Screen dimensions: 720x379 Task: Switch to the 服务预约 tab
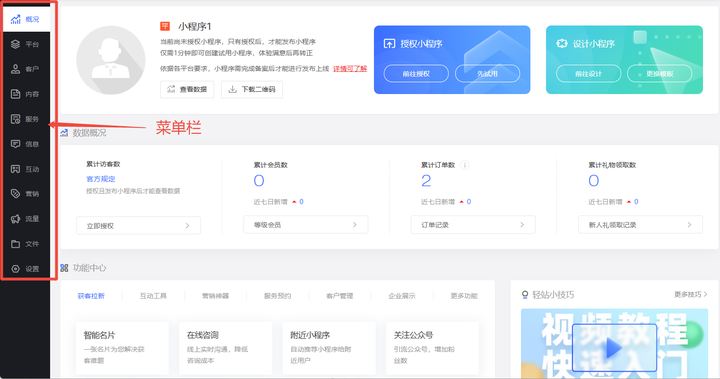[x=277, y=296]
